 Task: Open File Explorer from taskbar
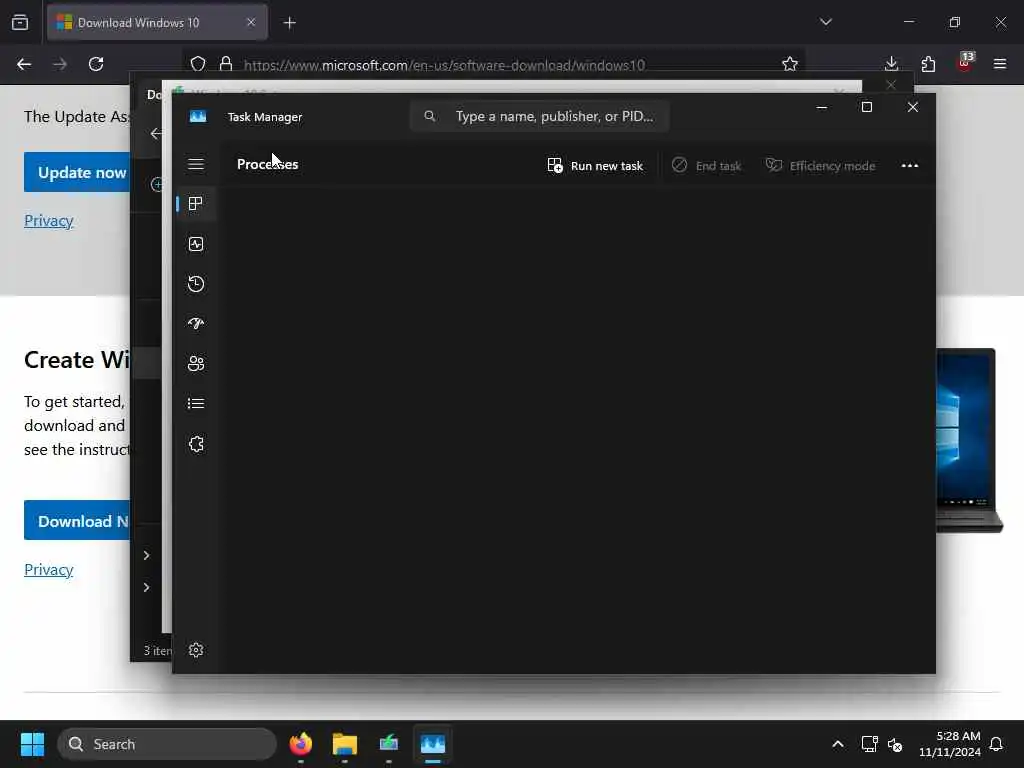[345, 744]
